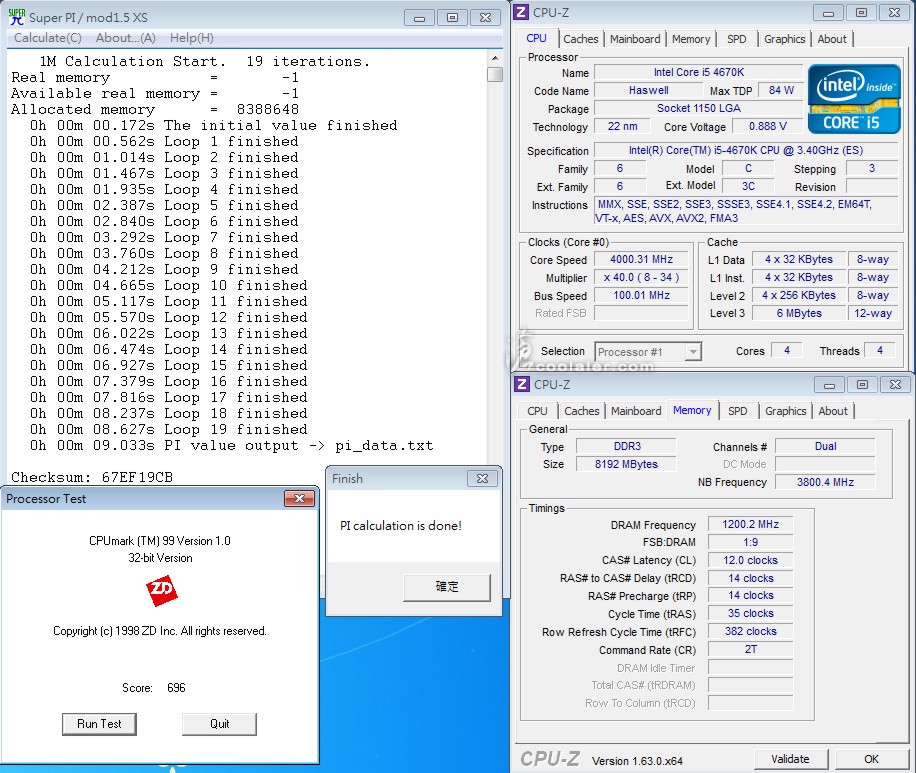Click the 'PI value output -> pi_data.txt' line
916x773 pixels.
click(x=231, y=445)
